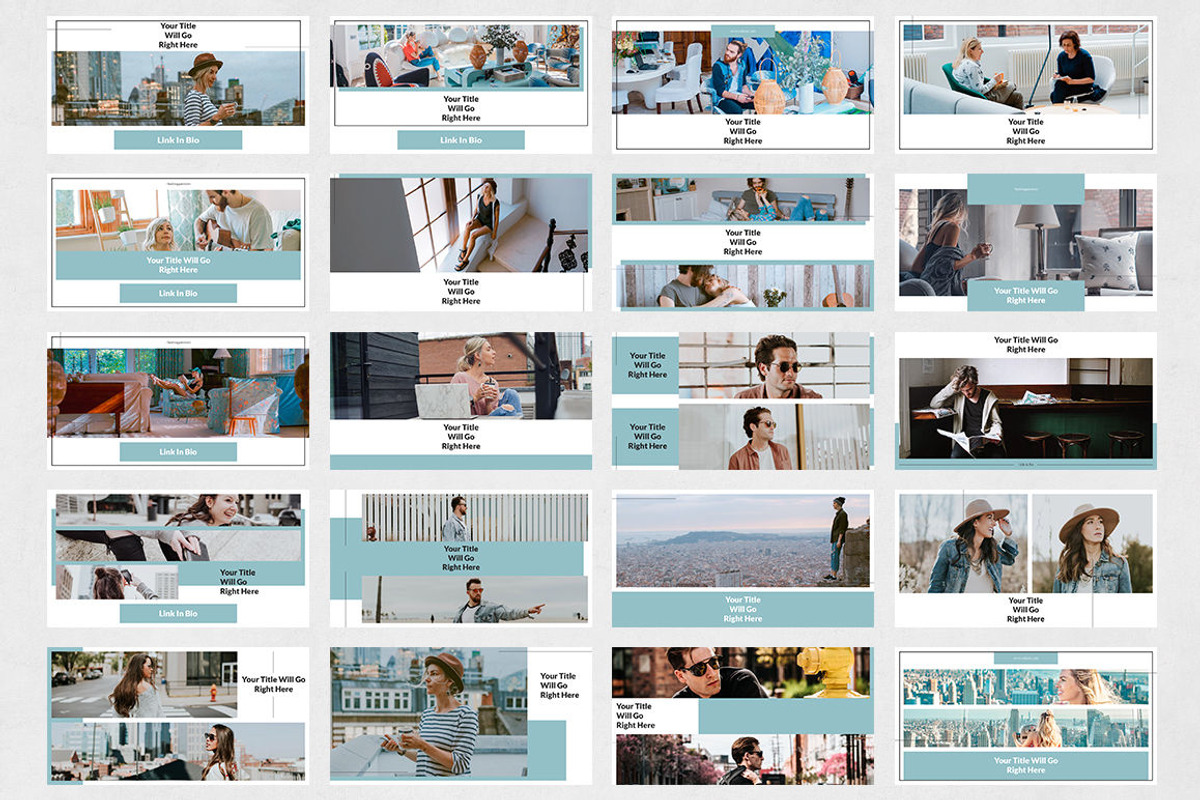
Task: Select the photo of man playing guitar
Action: coord(178,220)
